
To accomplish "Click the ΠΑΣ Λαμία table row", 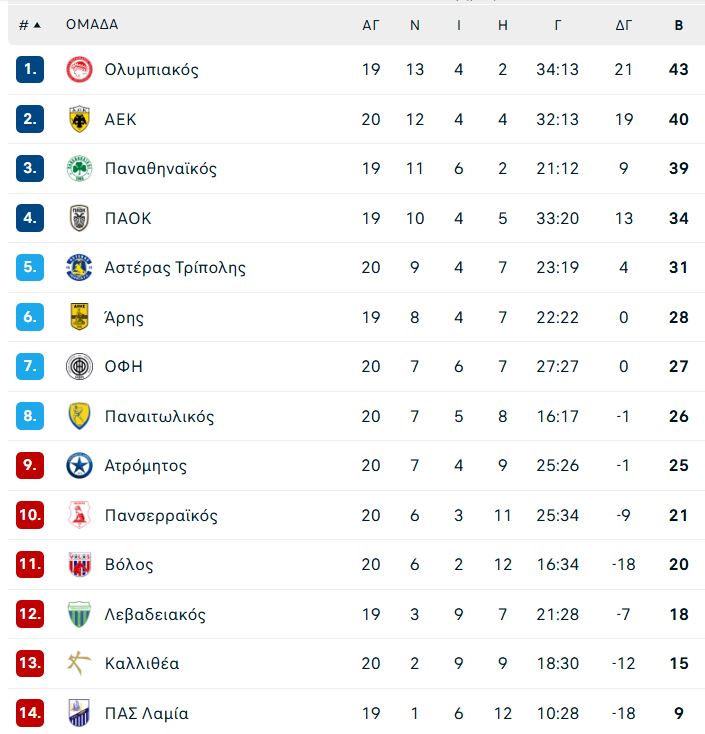I will coord(356,712).
